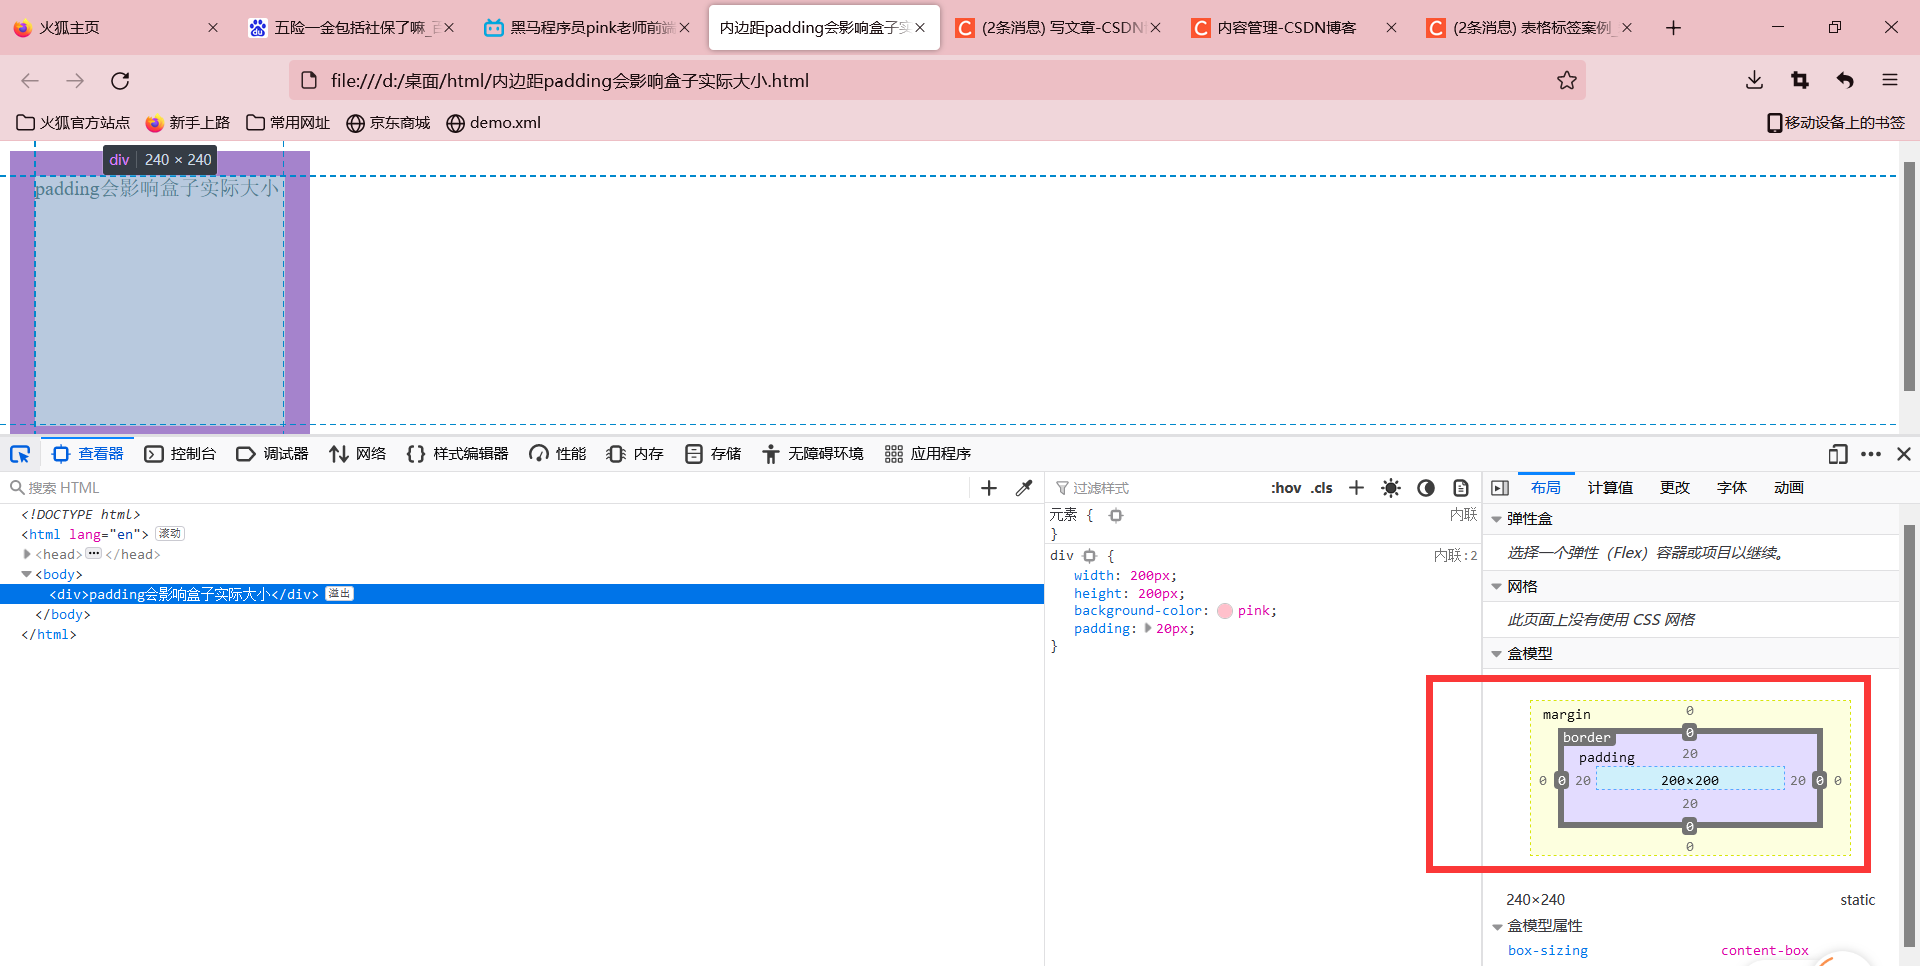The image size is (1920, 966).
Task: Reload the current page
Action: [120, 81]
